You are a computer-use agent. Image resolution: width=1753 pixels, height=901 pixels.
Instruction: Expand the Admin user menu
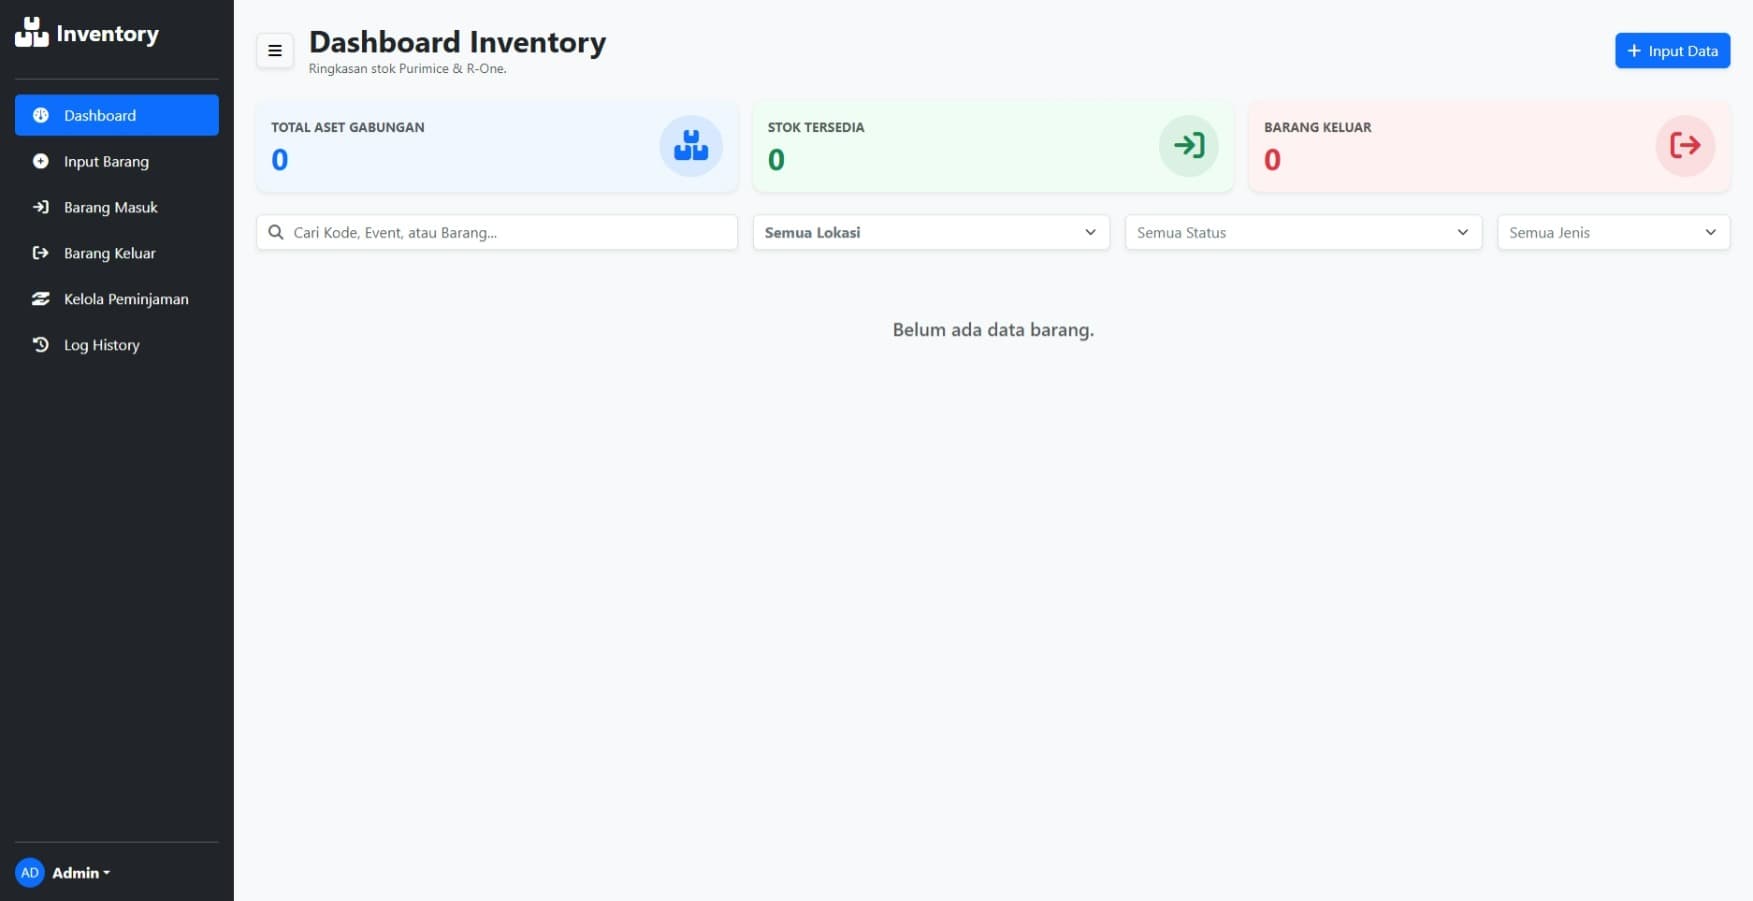point(81,873)
